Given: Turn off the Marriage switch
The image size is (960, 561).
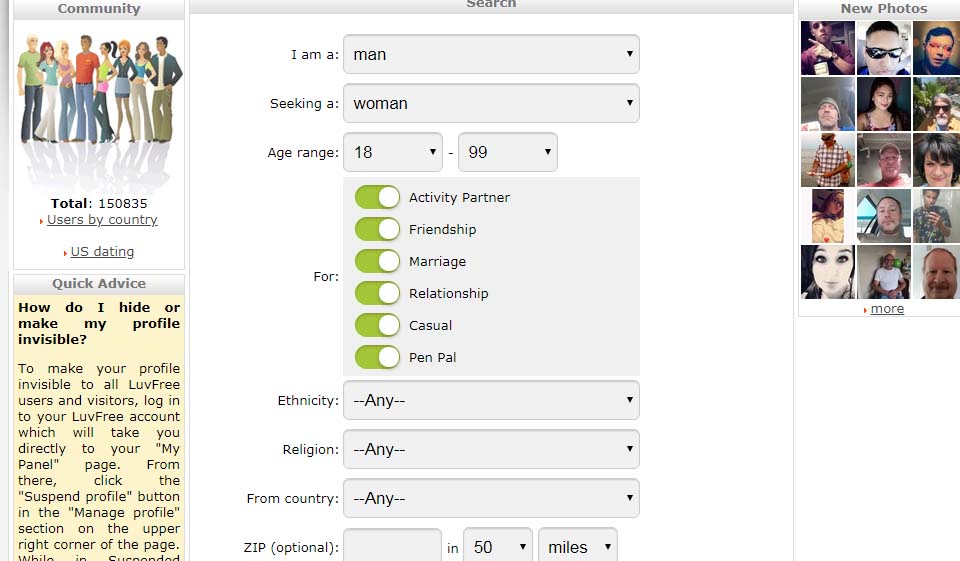Looking at the screenshot, I should [377, 261].
